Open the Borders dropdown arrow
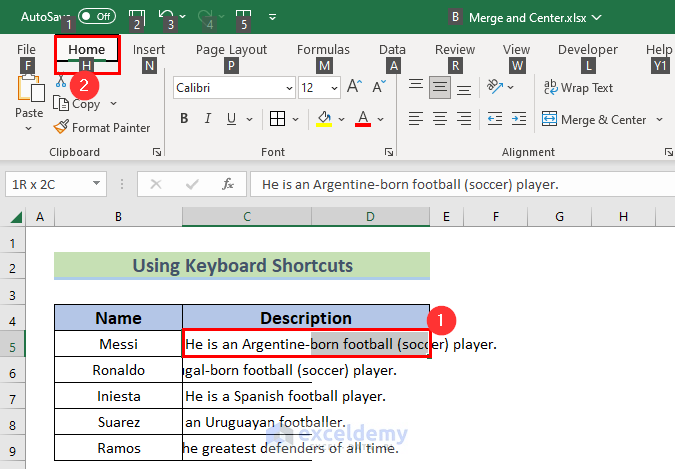The height and width of the screenshot is (469, 675). pyautogui.click(x=295, y=119)
